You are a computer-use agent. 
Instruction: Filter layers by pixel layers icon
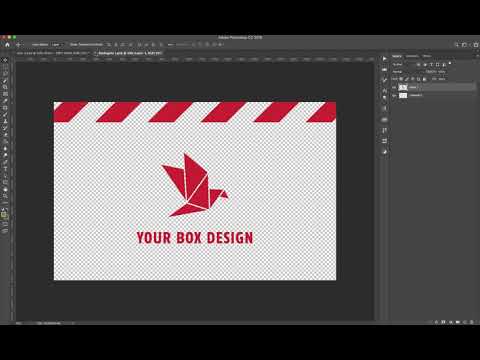click(419, 65)
